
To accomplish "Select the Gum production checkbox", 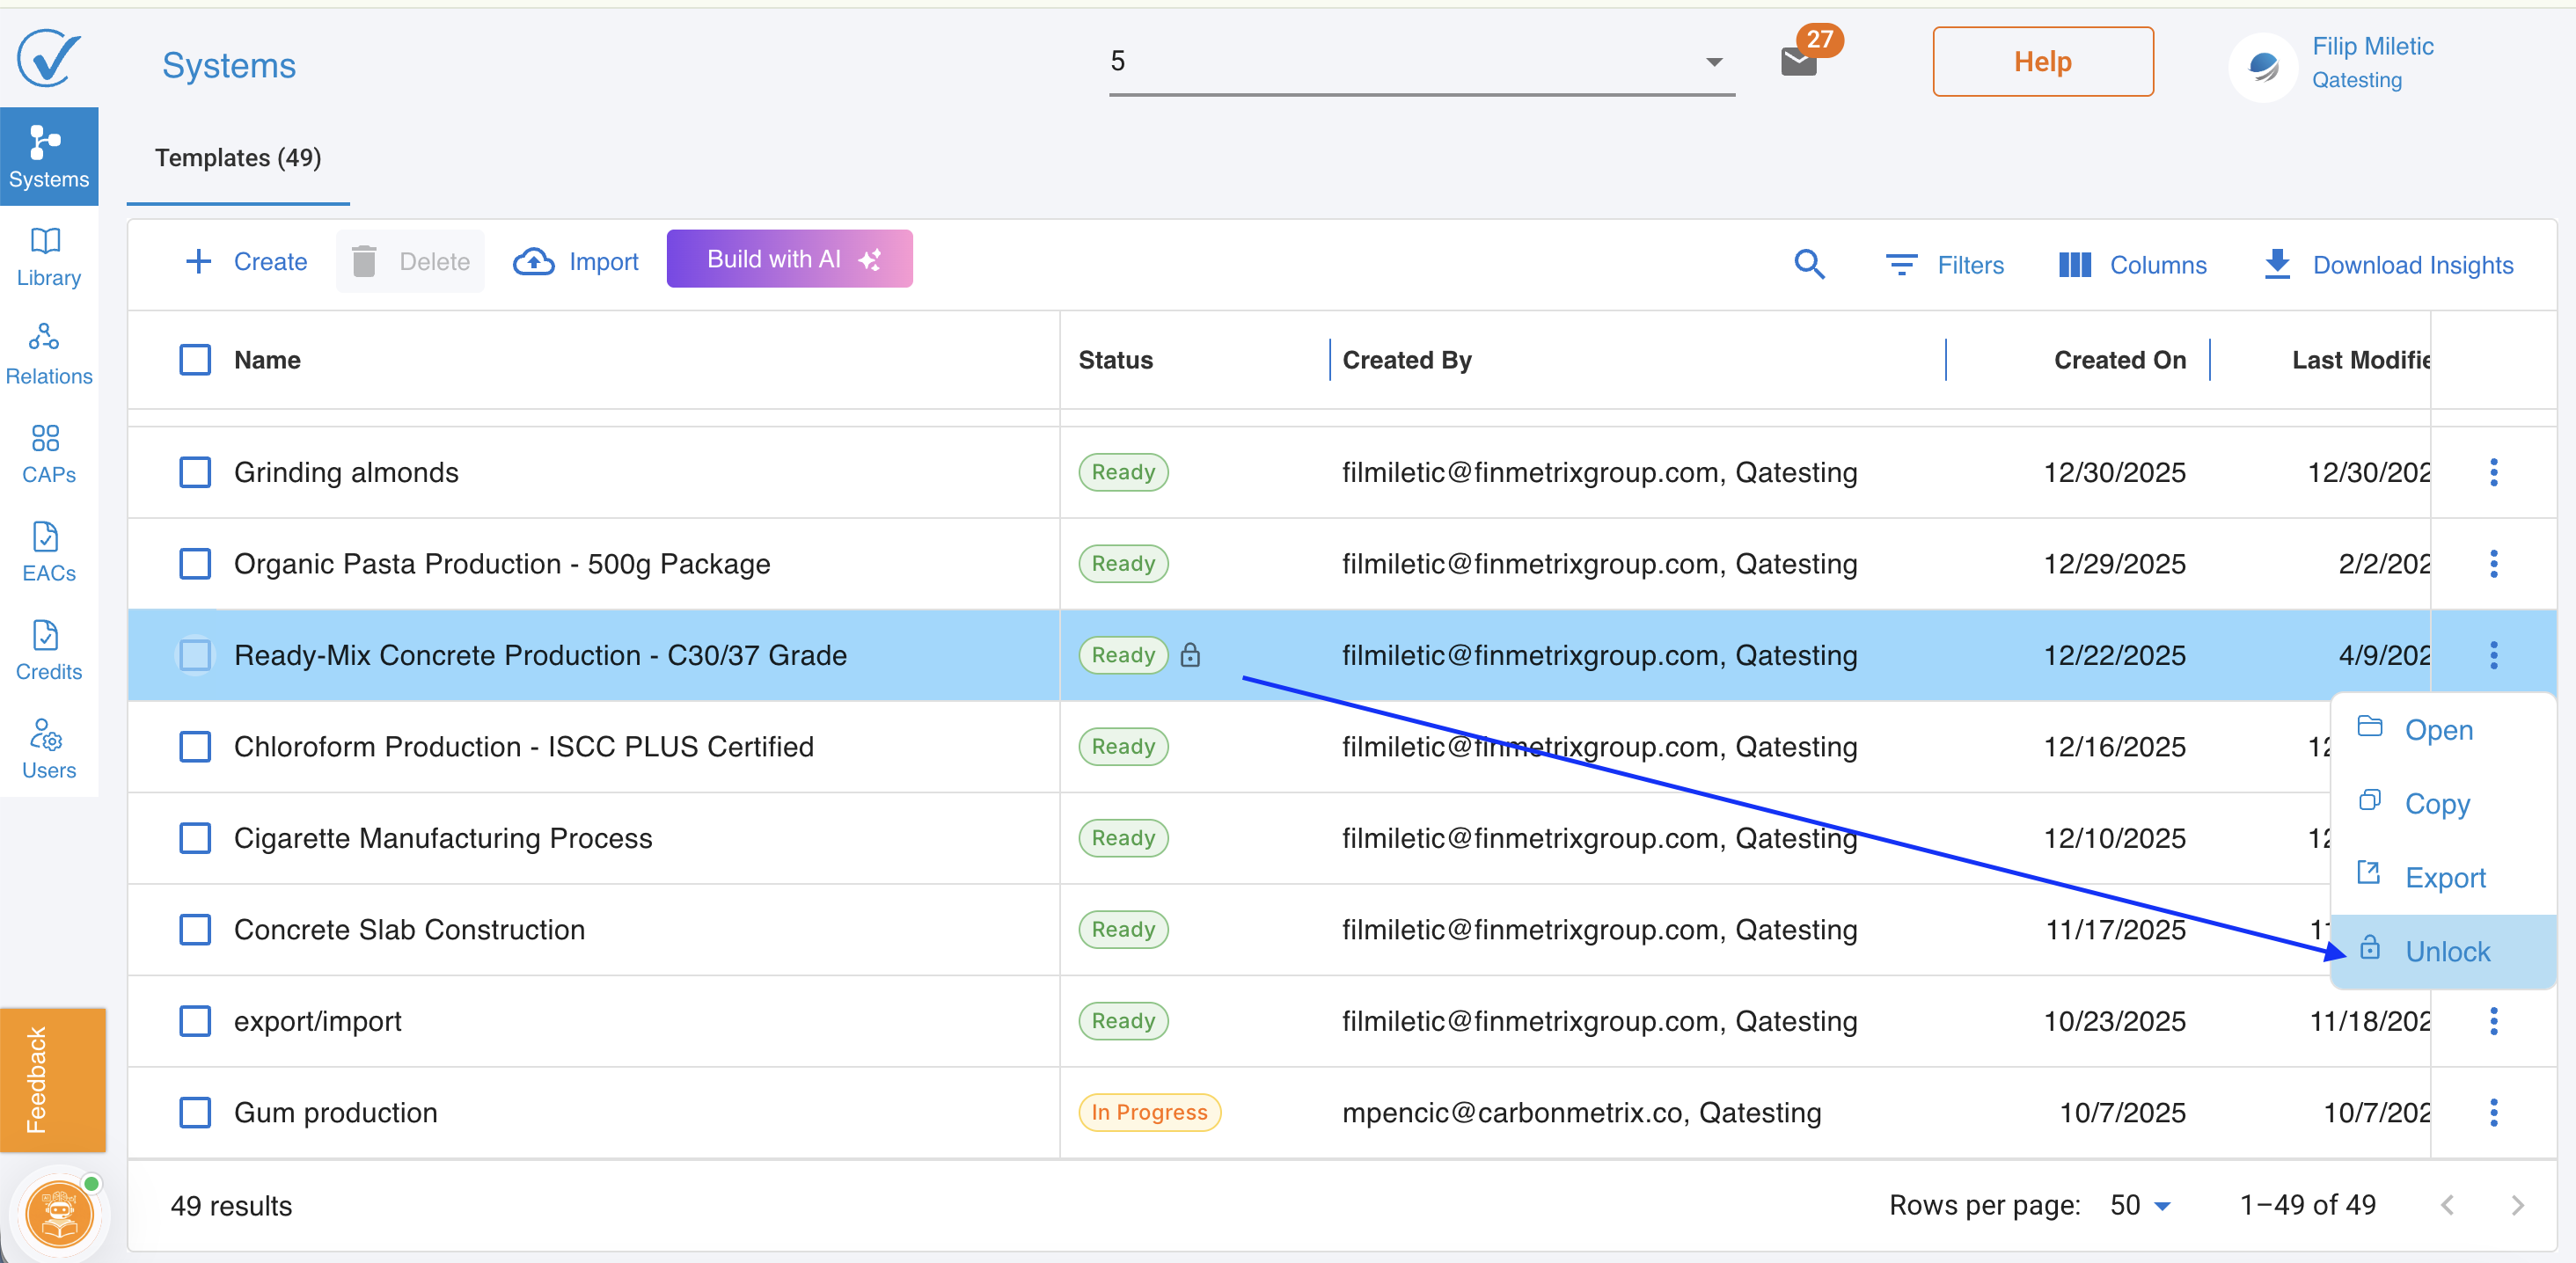I will 195,1112.
